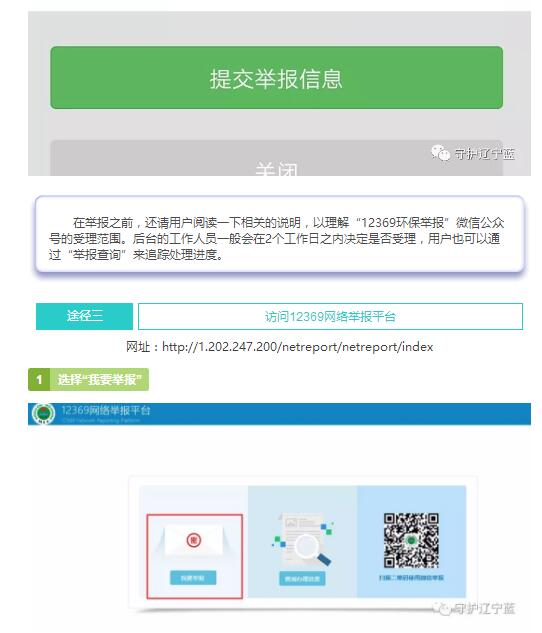Click the WeChat logo in the top watermark

440,153
